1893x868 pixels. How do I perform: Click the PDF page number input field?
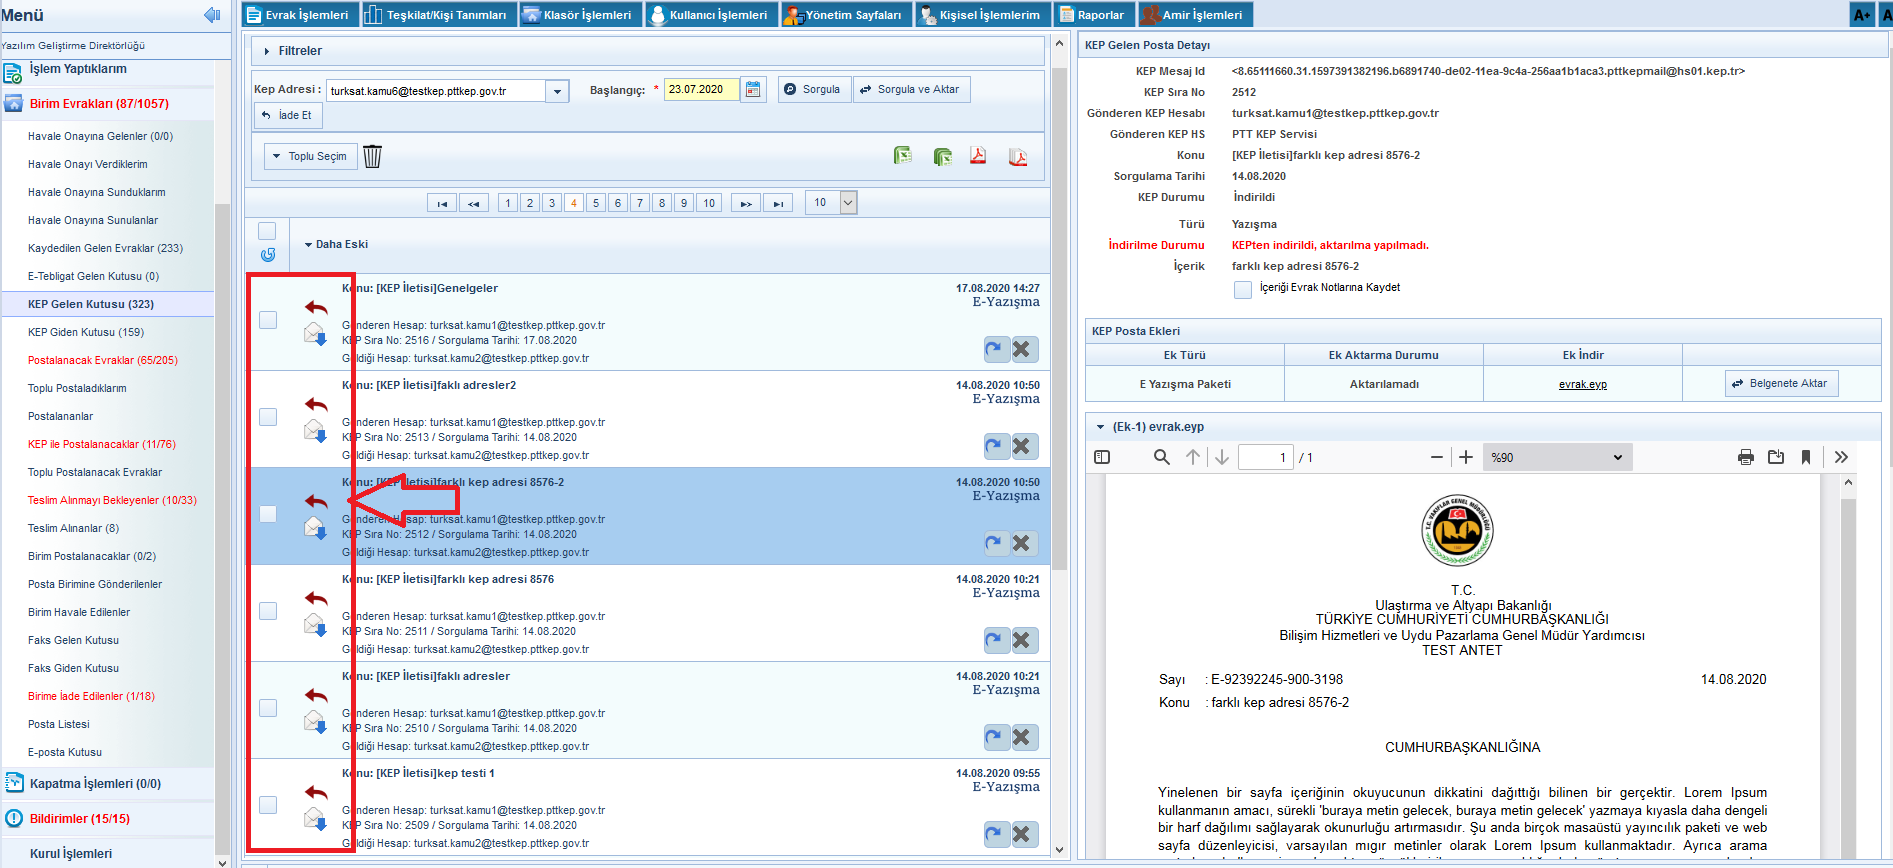[x=1265, y=457]
